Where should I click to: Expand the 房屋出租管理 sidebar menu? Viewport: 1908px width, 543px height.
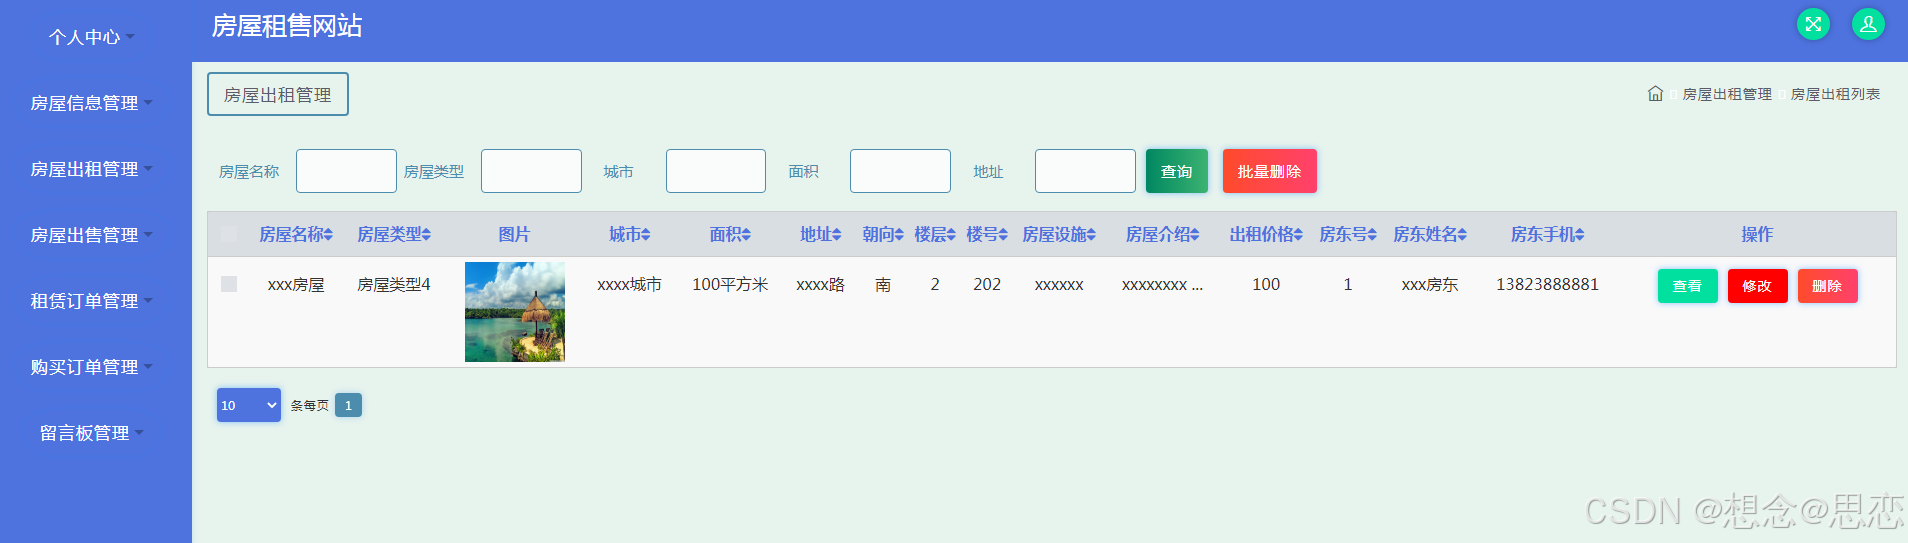pos(91,169)
